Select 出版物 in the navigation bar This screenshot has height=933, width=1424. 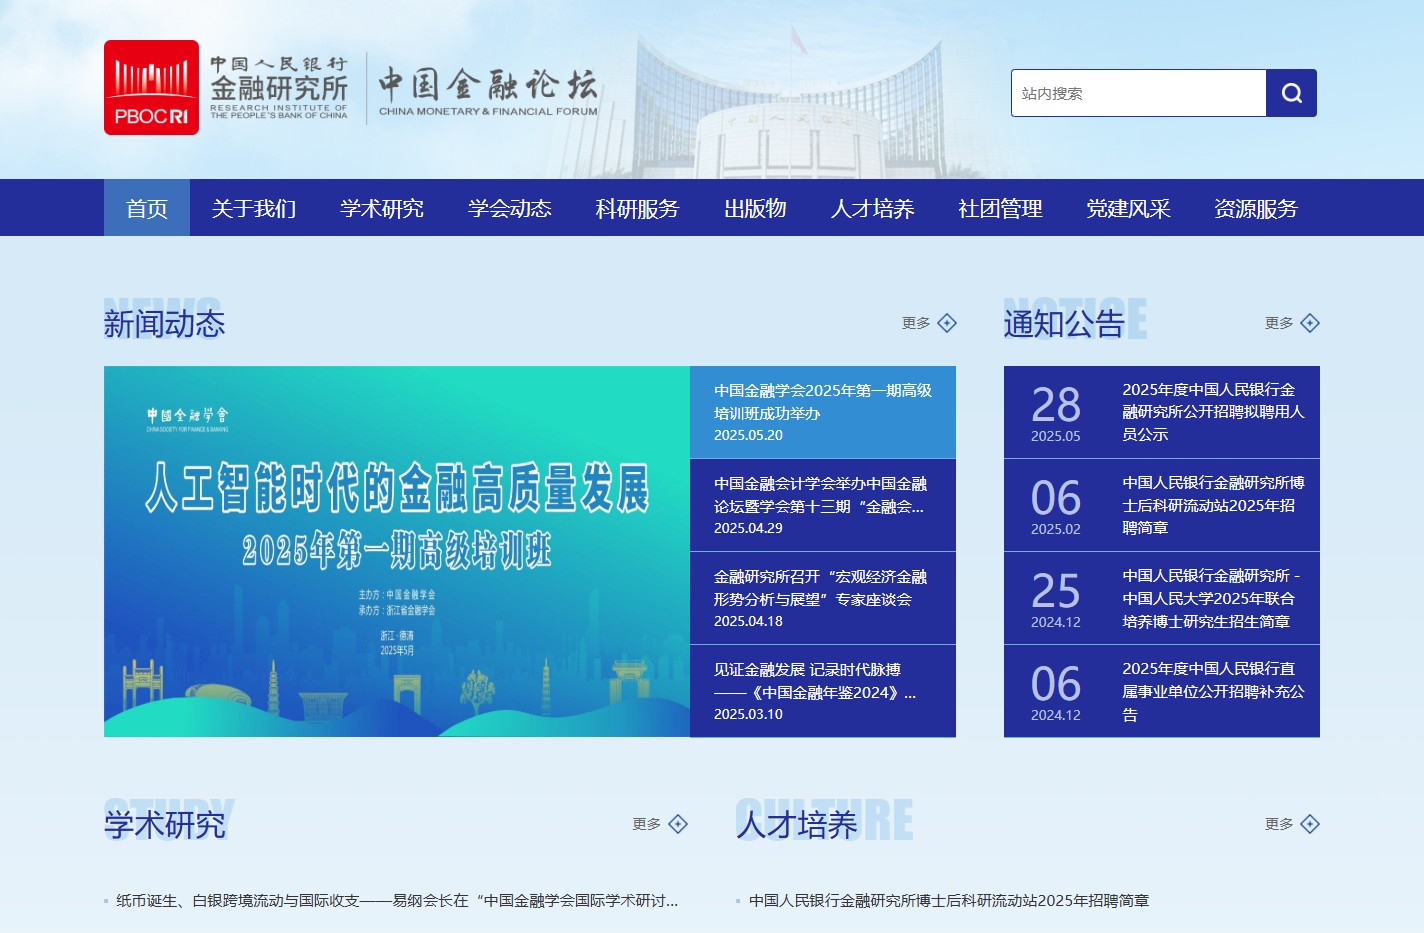(x=755, y=208)
